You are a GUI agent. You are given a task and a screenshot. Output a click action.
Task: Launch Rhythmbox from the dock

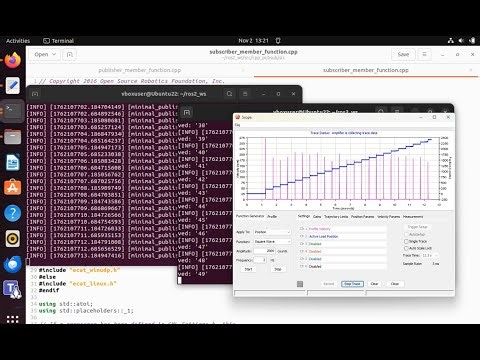click(x=13, y=239)
